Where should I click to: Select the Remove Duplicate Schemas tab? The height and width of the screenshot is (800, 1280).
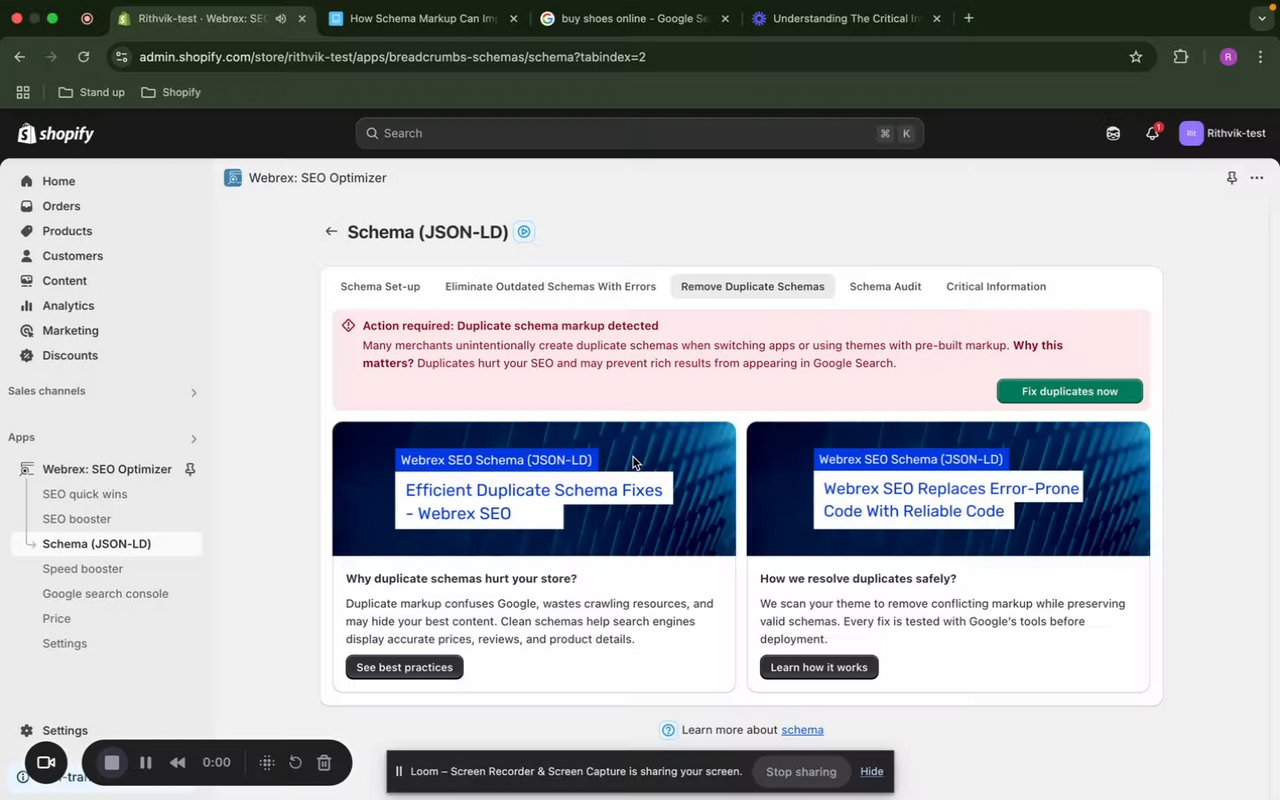(x=753, y=287)
